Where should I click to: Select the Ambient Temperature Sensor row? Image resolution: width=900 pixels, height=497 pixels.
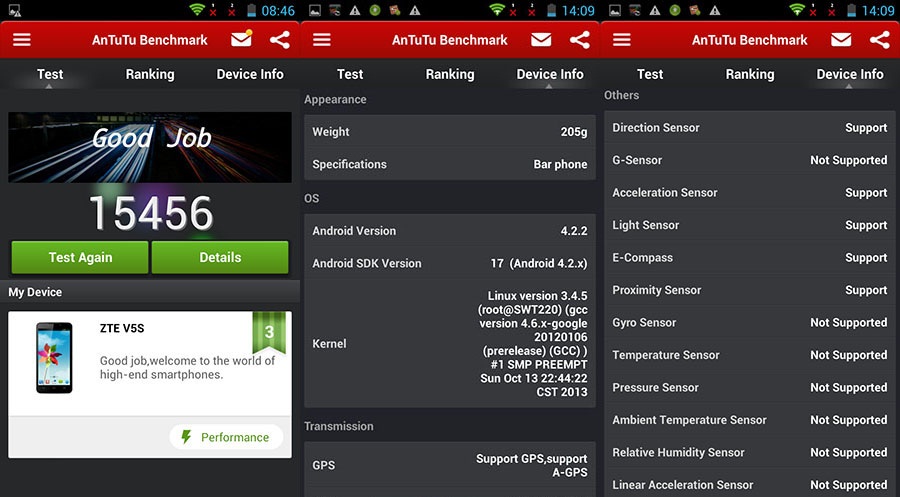750,420
